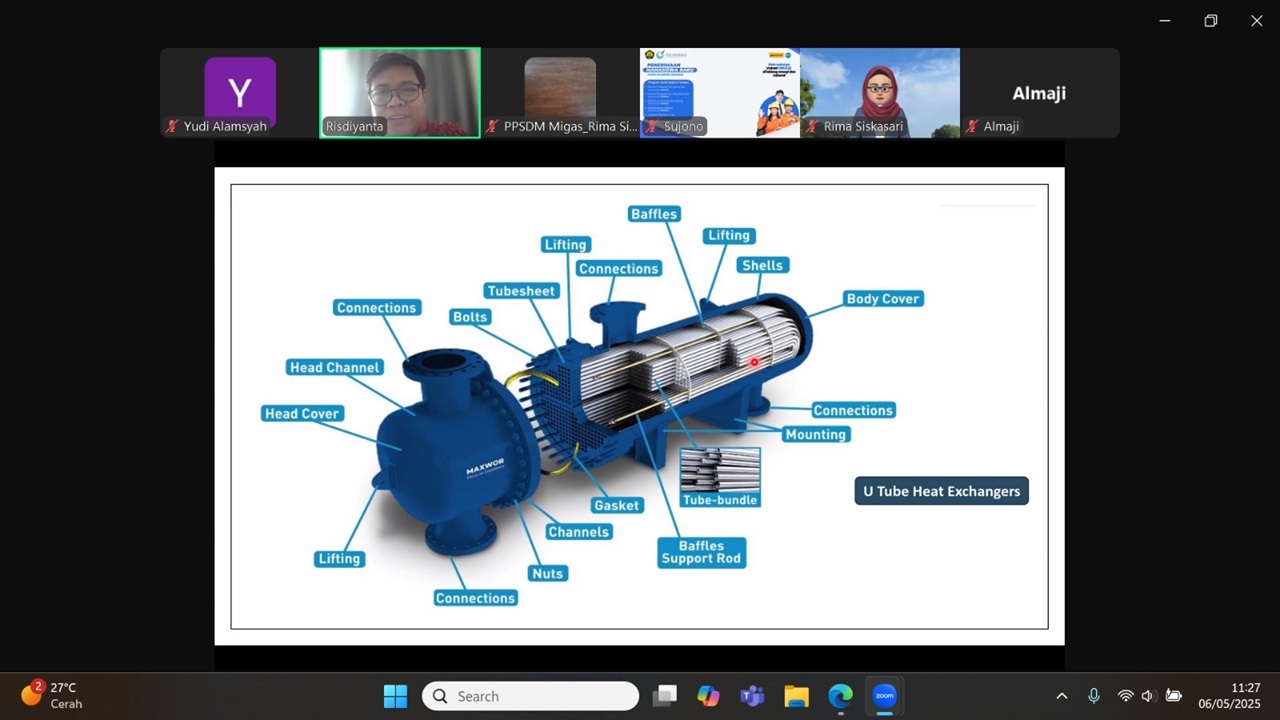Select Sujono's participant tile
The width and height of the screenshot is (1280, 720).
pyautogui.click(x=720, y=92)
